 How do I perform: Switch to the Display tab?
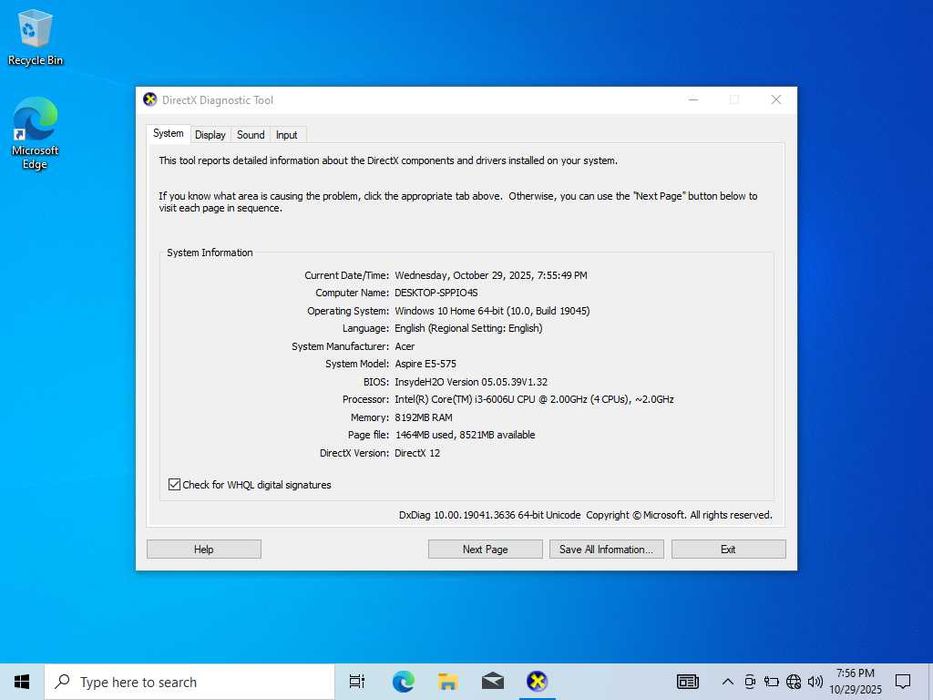[x=210, y=135]
